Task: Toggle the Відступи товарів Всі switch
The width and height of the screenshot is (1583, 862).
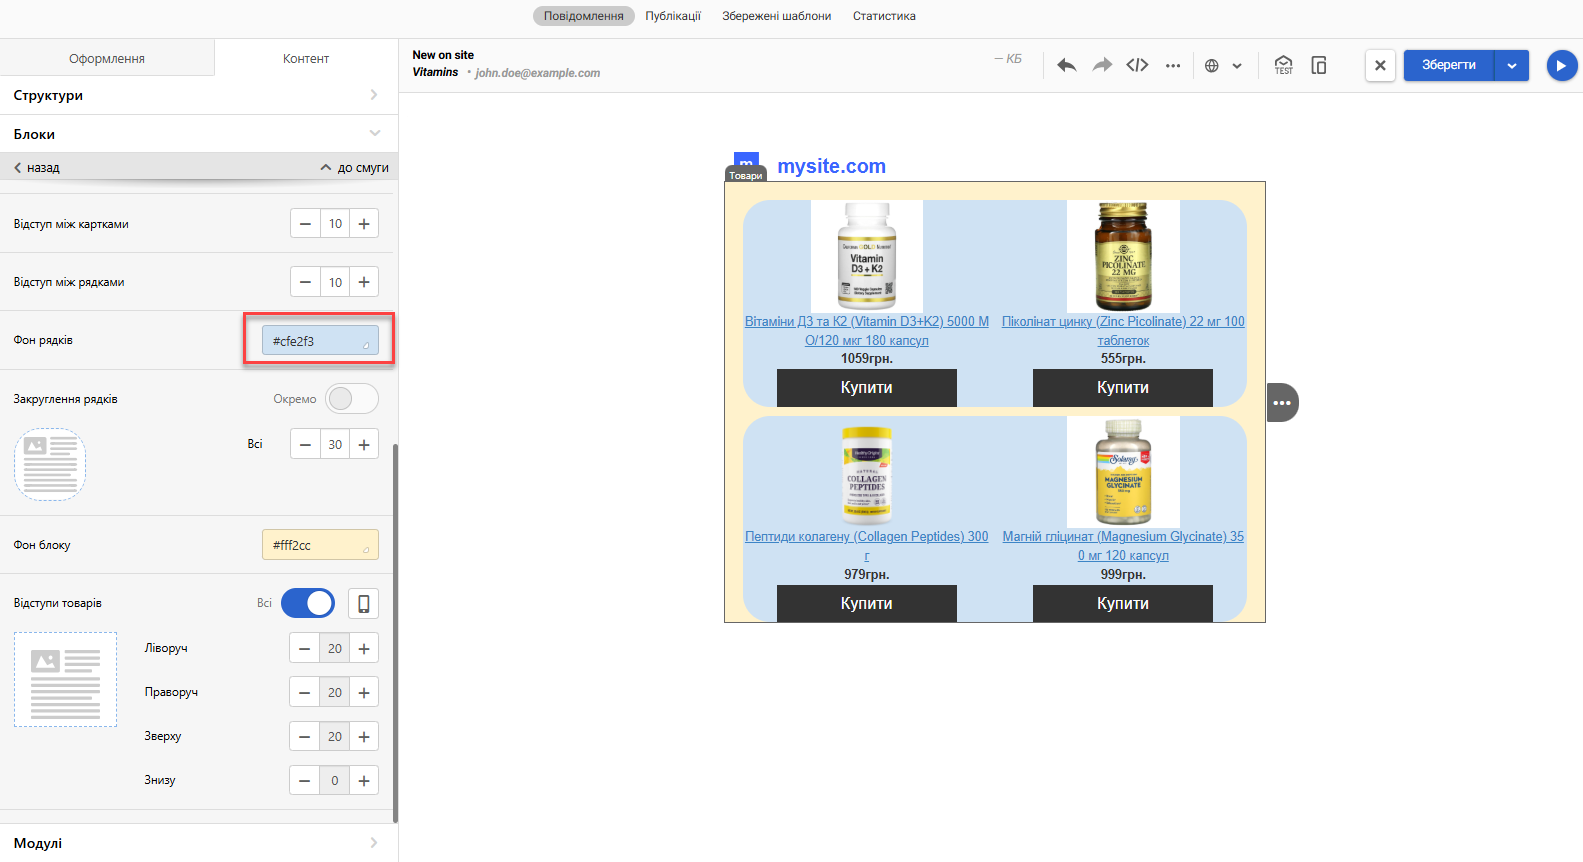Action: [308, 603]
